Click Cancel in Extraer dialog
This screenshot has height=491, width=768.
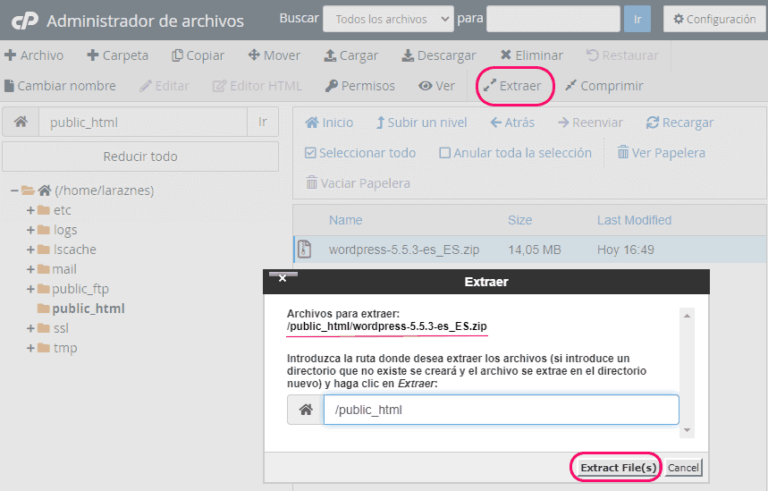pos(683,467)
